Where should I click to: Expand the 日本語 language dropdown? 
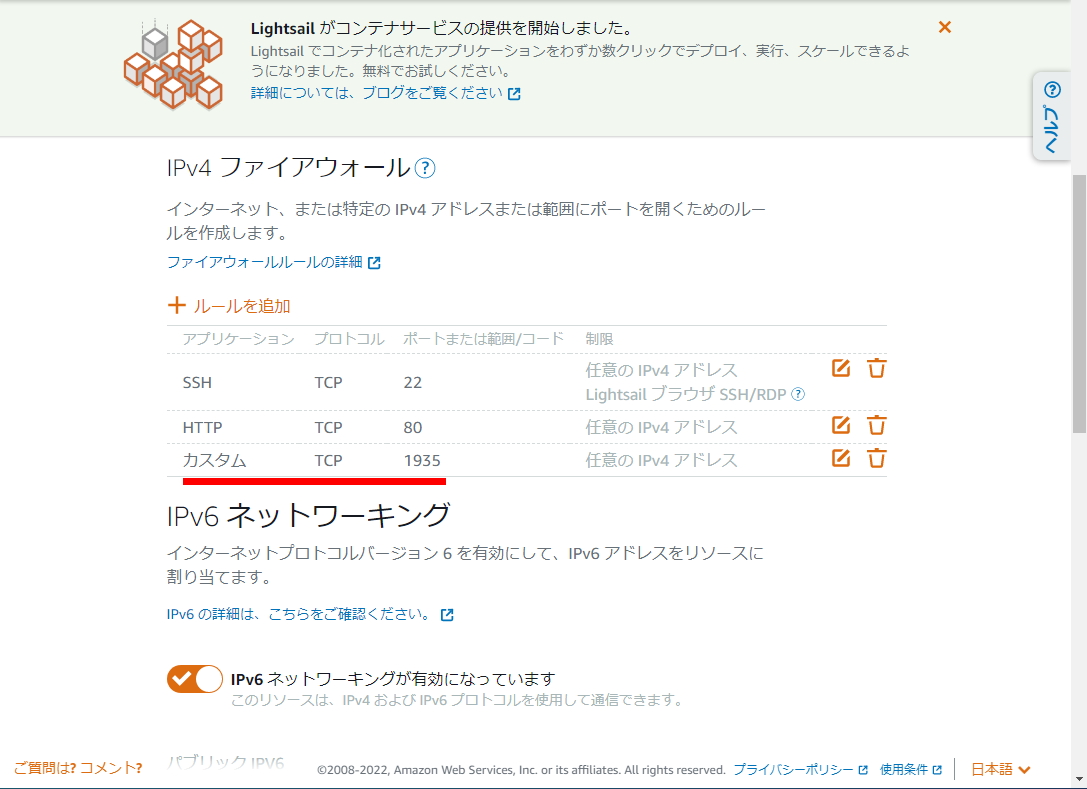pos(1000,769)
